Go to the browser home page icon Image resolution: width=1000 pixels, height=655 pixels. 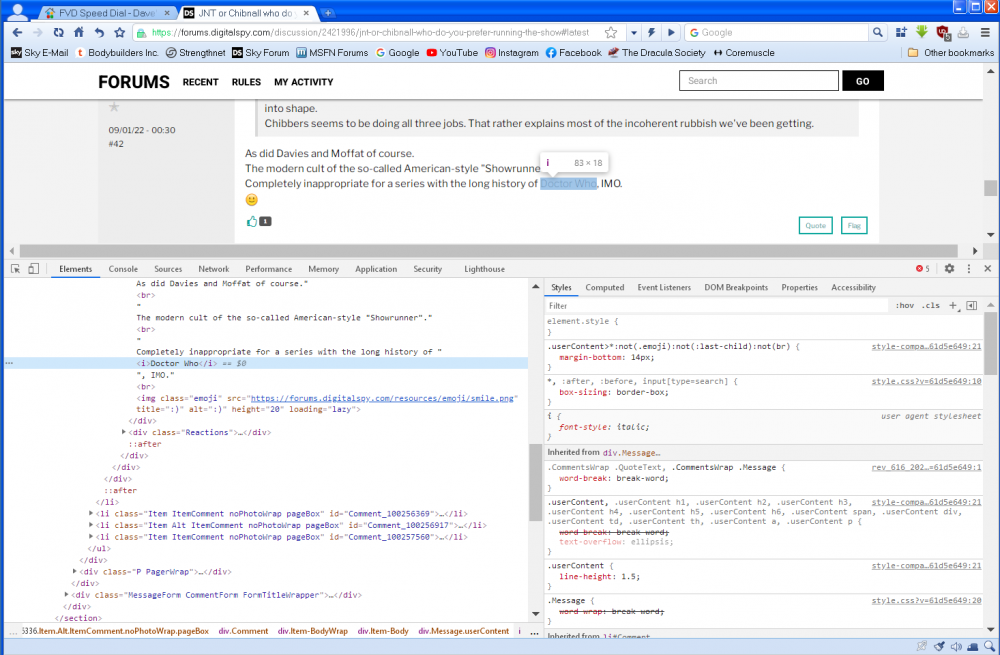point(79,32)
